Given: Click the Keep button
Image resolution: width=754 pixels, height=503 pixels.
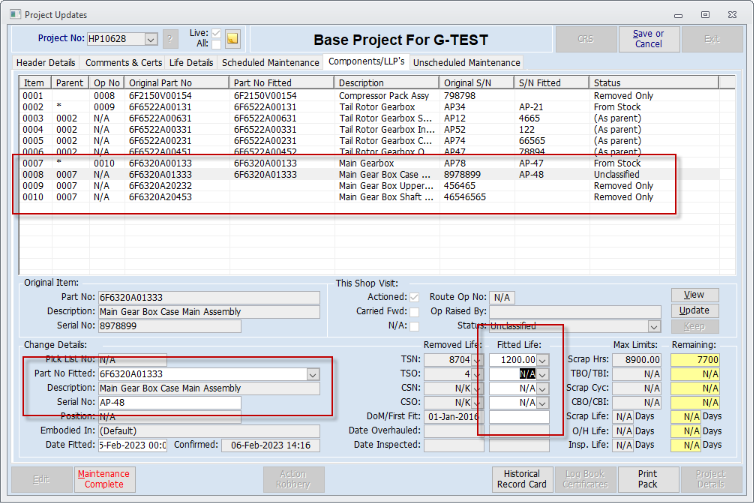Looking at the screenshot, I should [x=694, y=327].
